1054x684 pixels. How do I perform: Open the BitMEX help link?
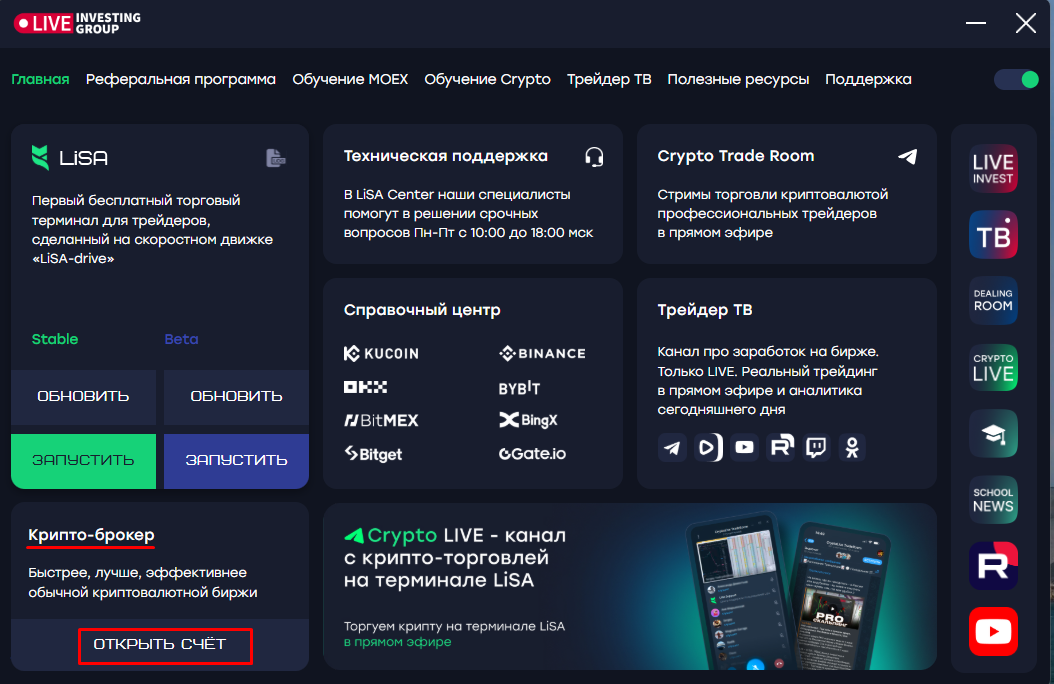(381, 421)
